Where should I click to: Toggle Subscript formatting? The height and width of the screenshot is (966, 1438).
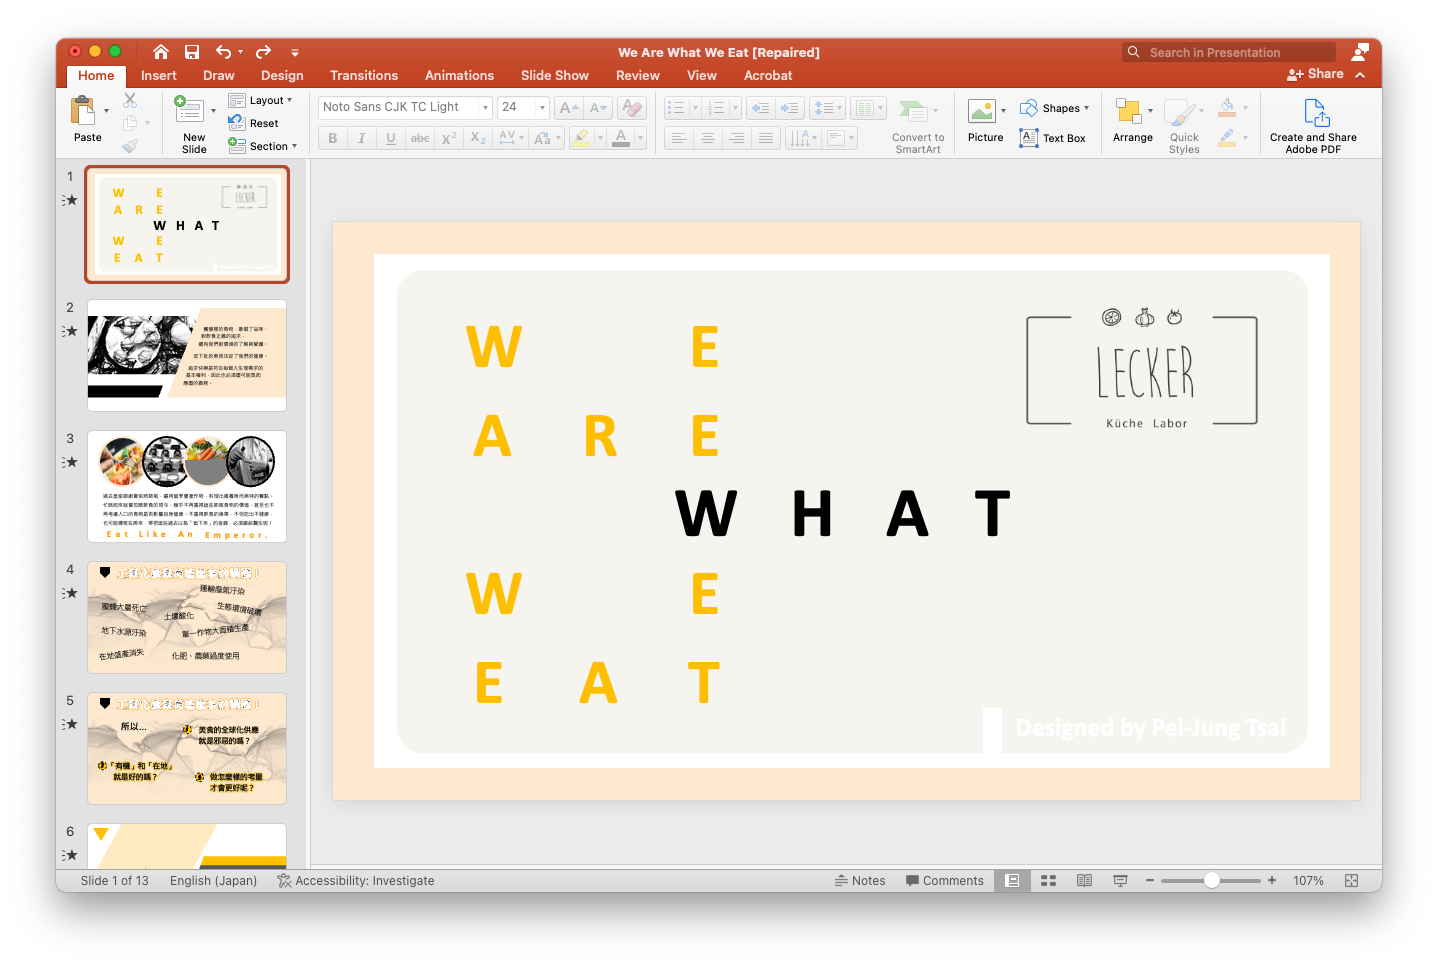[x=478, y=138]
